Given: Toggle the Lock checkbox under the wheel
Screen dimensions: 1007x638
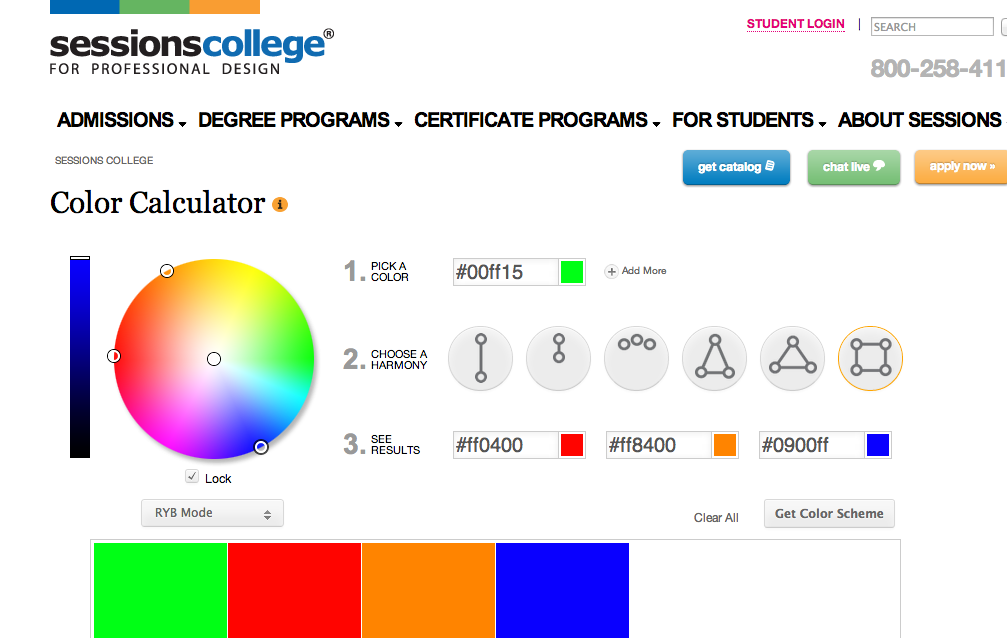Looking at the screenshot, I should 192,477.
